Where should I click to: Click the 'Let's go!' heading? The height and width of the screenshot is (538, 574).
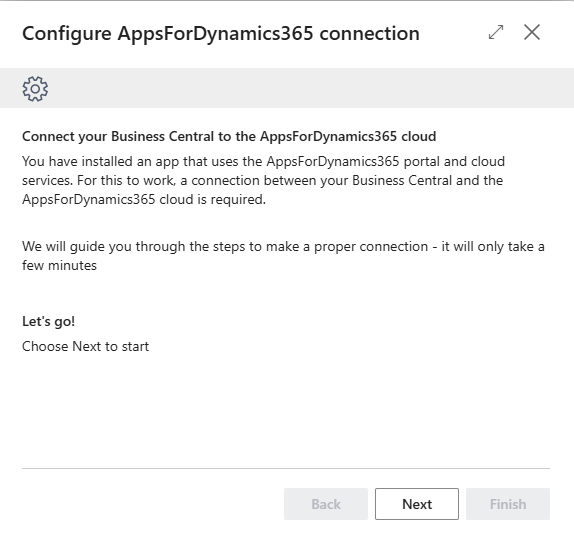[x=48, y=321]
